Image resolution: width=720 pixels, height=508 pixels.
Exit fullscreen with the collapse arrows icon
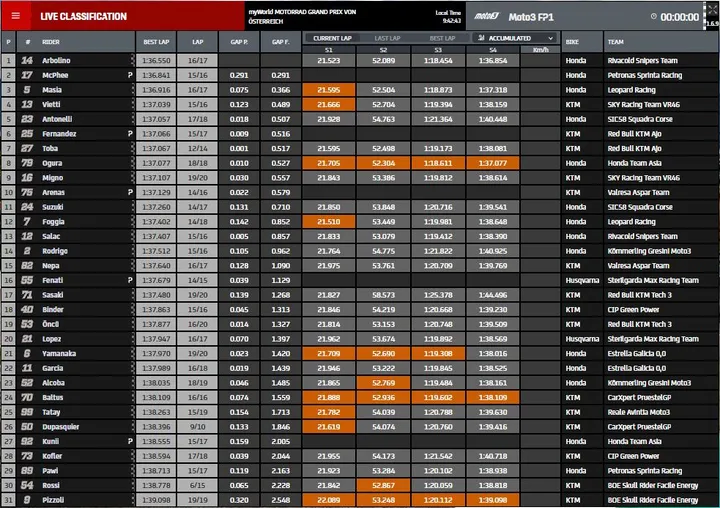pos(711,9)
